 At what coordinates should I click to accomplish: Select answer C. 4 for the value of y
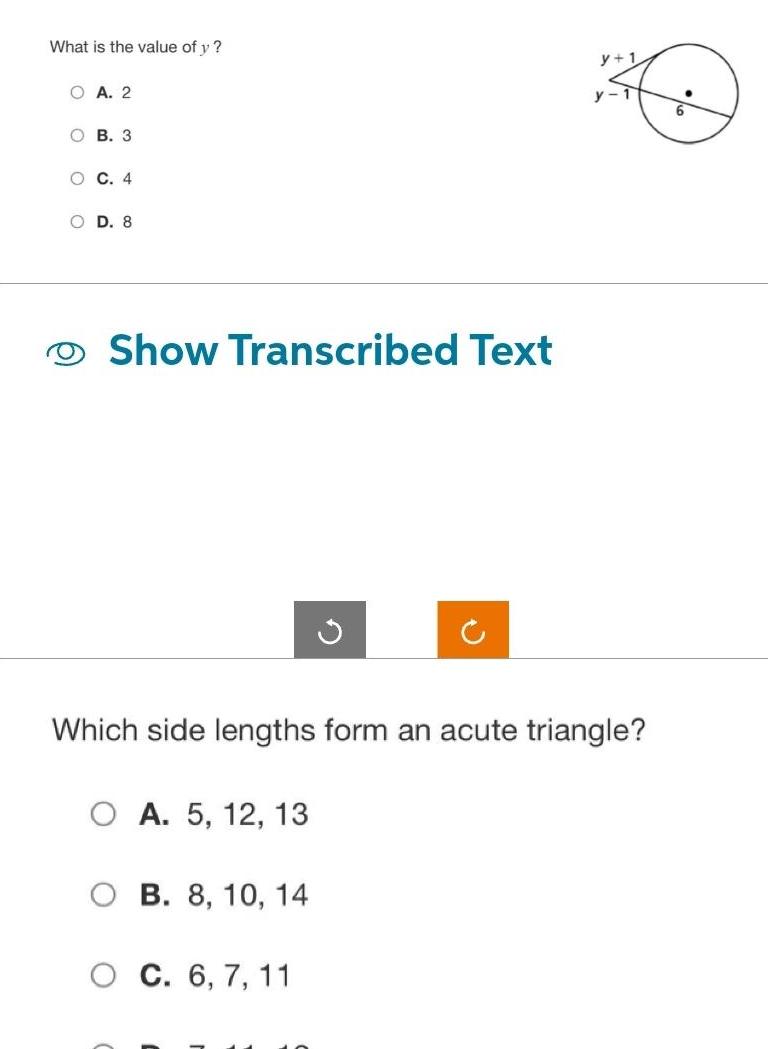[x=76, y=178]
